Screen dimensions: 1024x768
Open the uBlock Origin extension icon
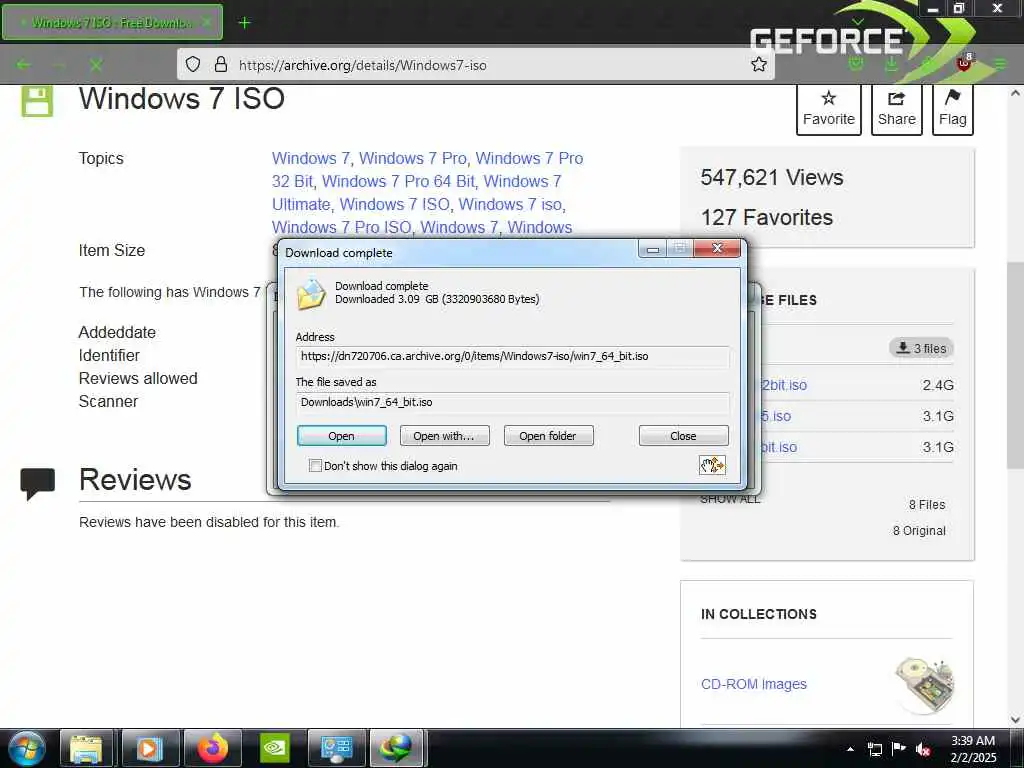[x=963, y=63]
